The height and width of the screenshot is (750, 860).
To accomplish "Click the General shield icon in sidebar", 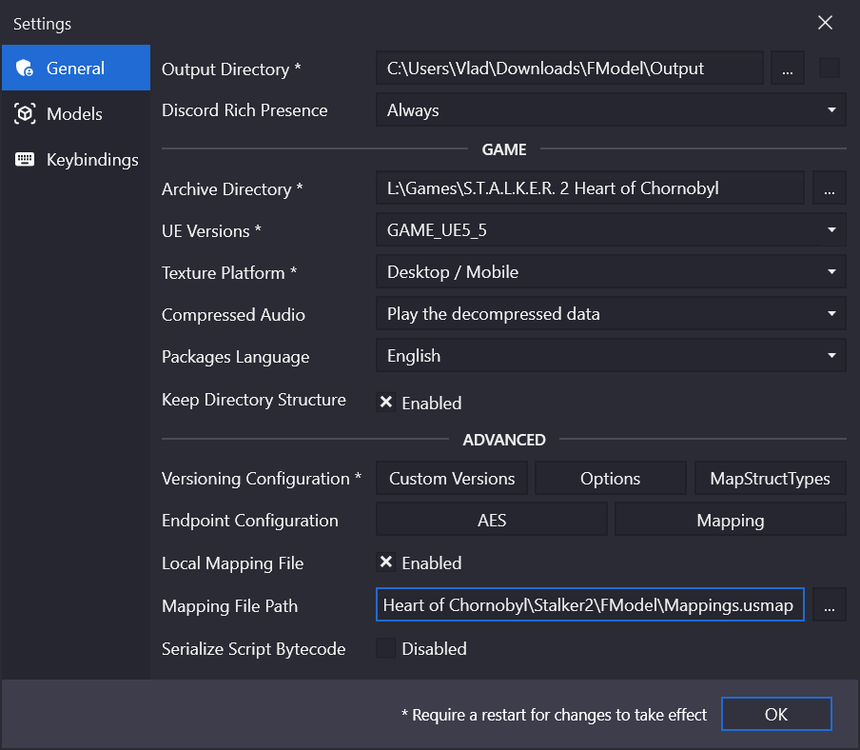I will tap(25, 69).
